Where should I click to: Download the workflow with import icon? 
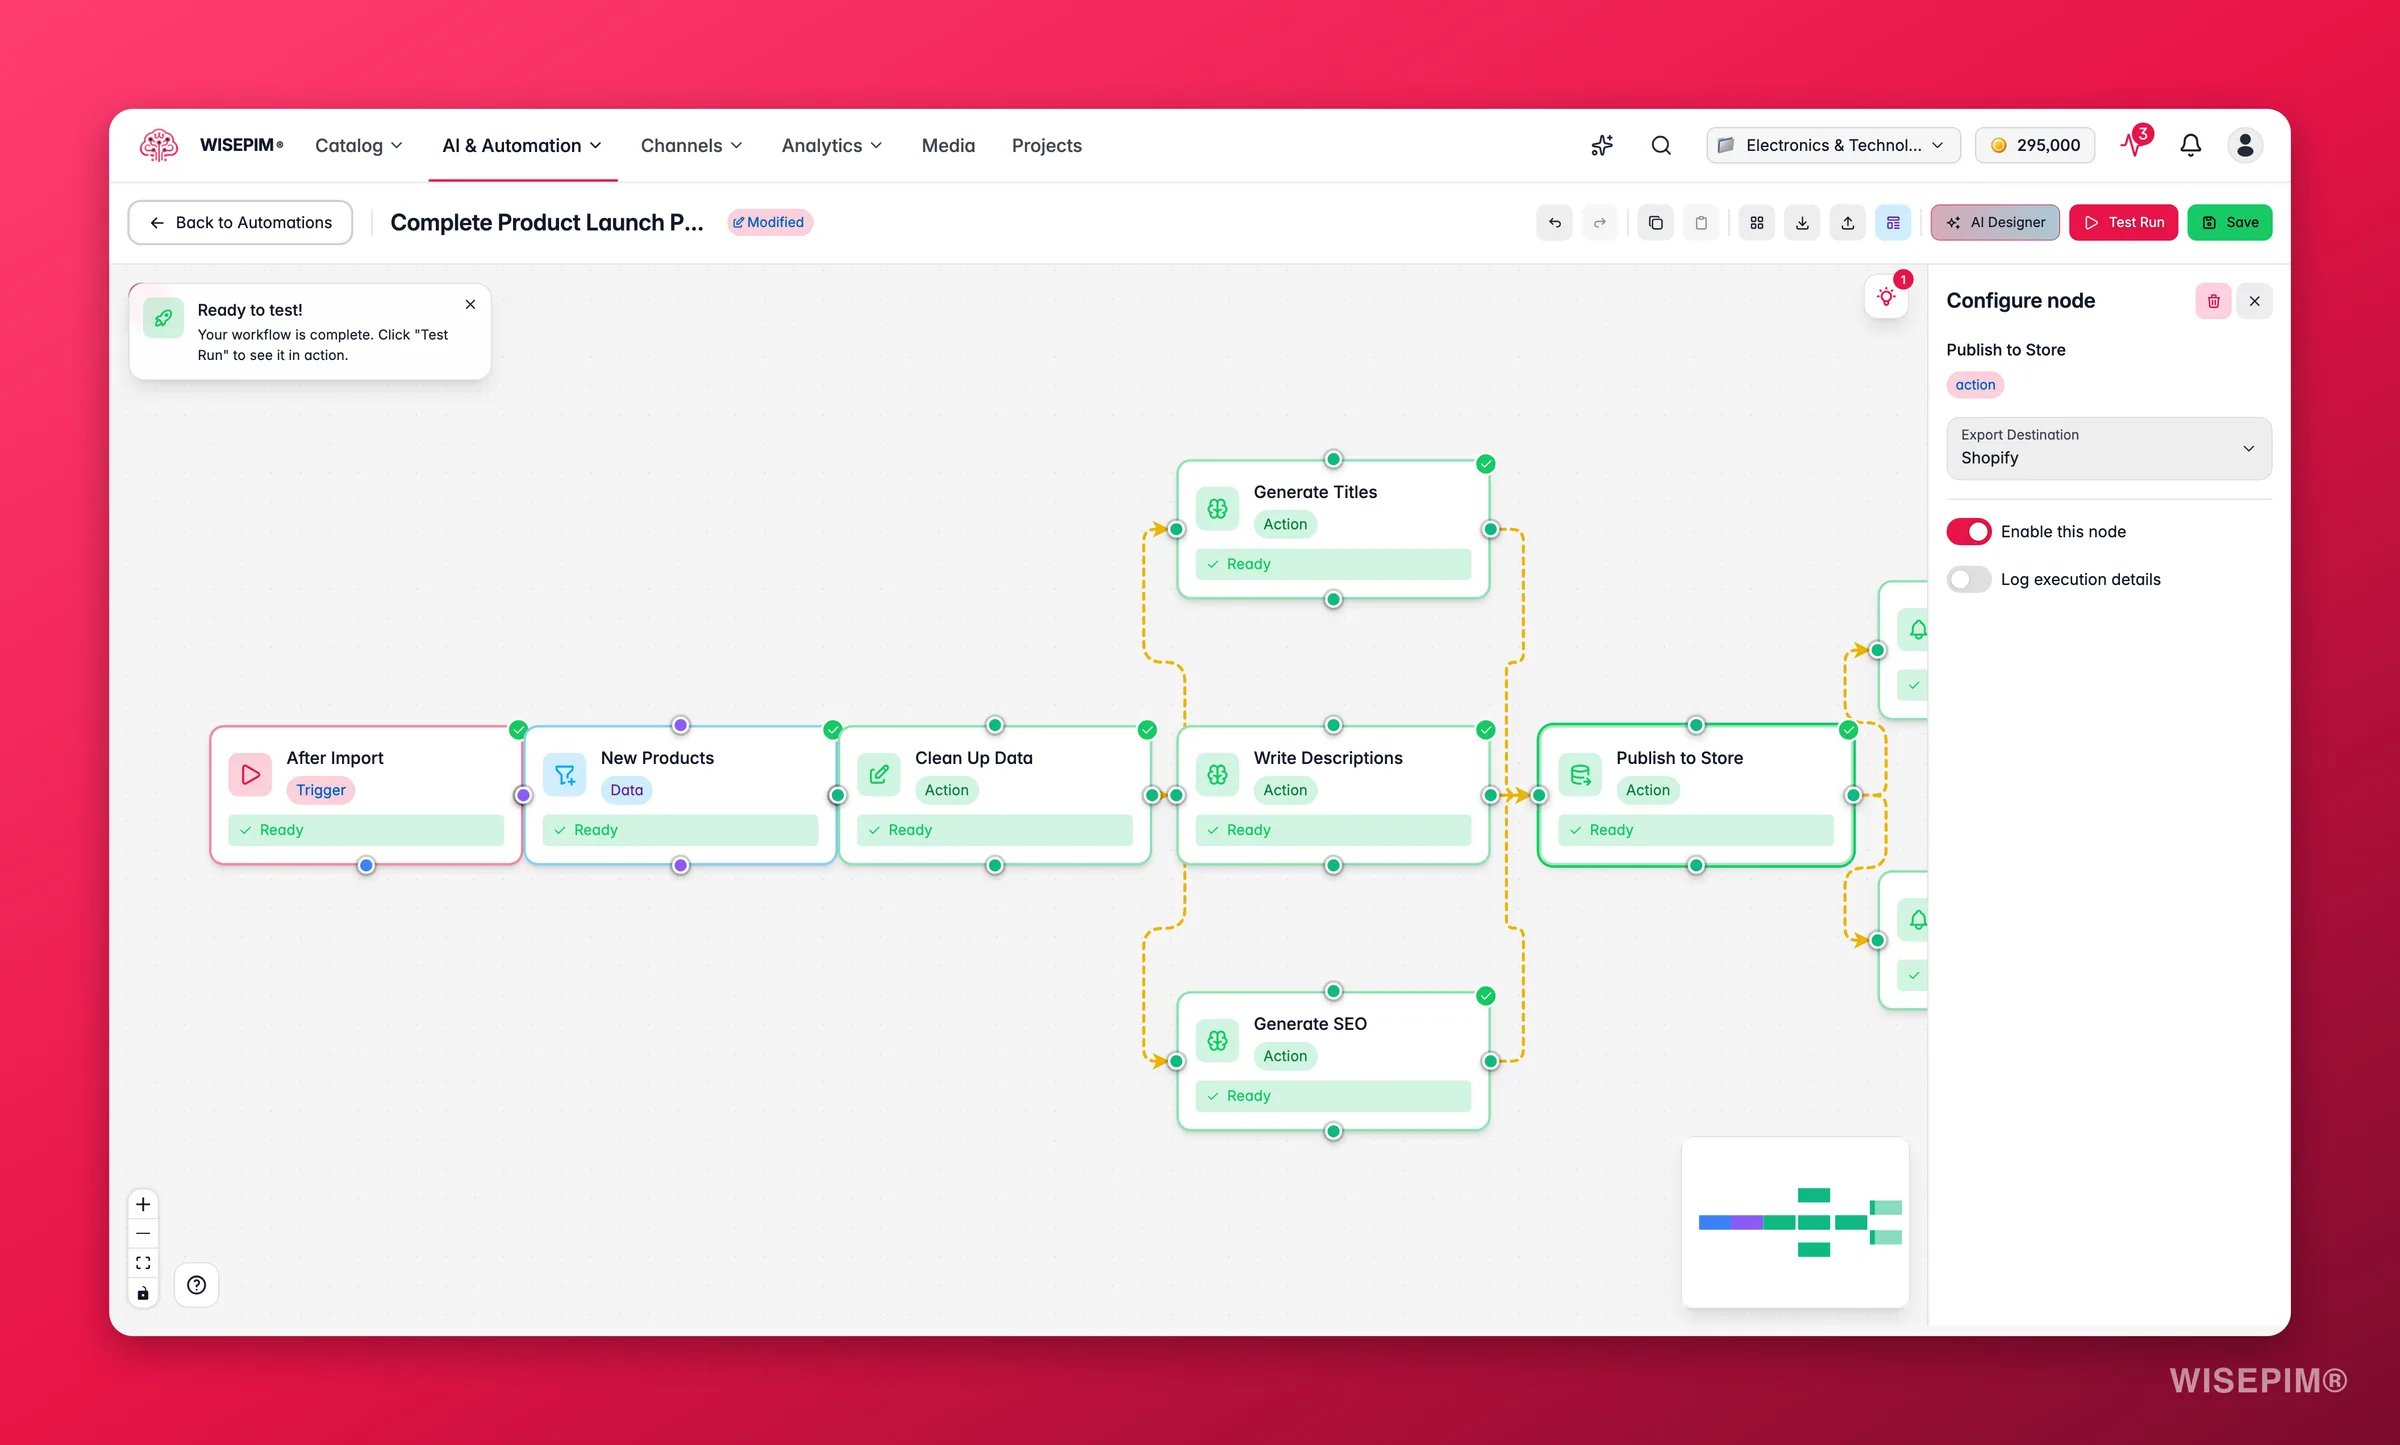[x=1802, y=222]
